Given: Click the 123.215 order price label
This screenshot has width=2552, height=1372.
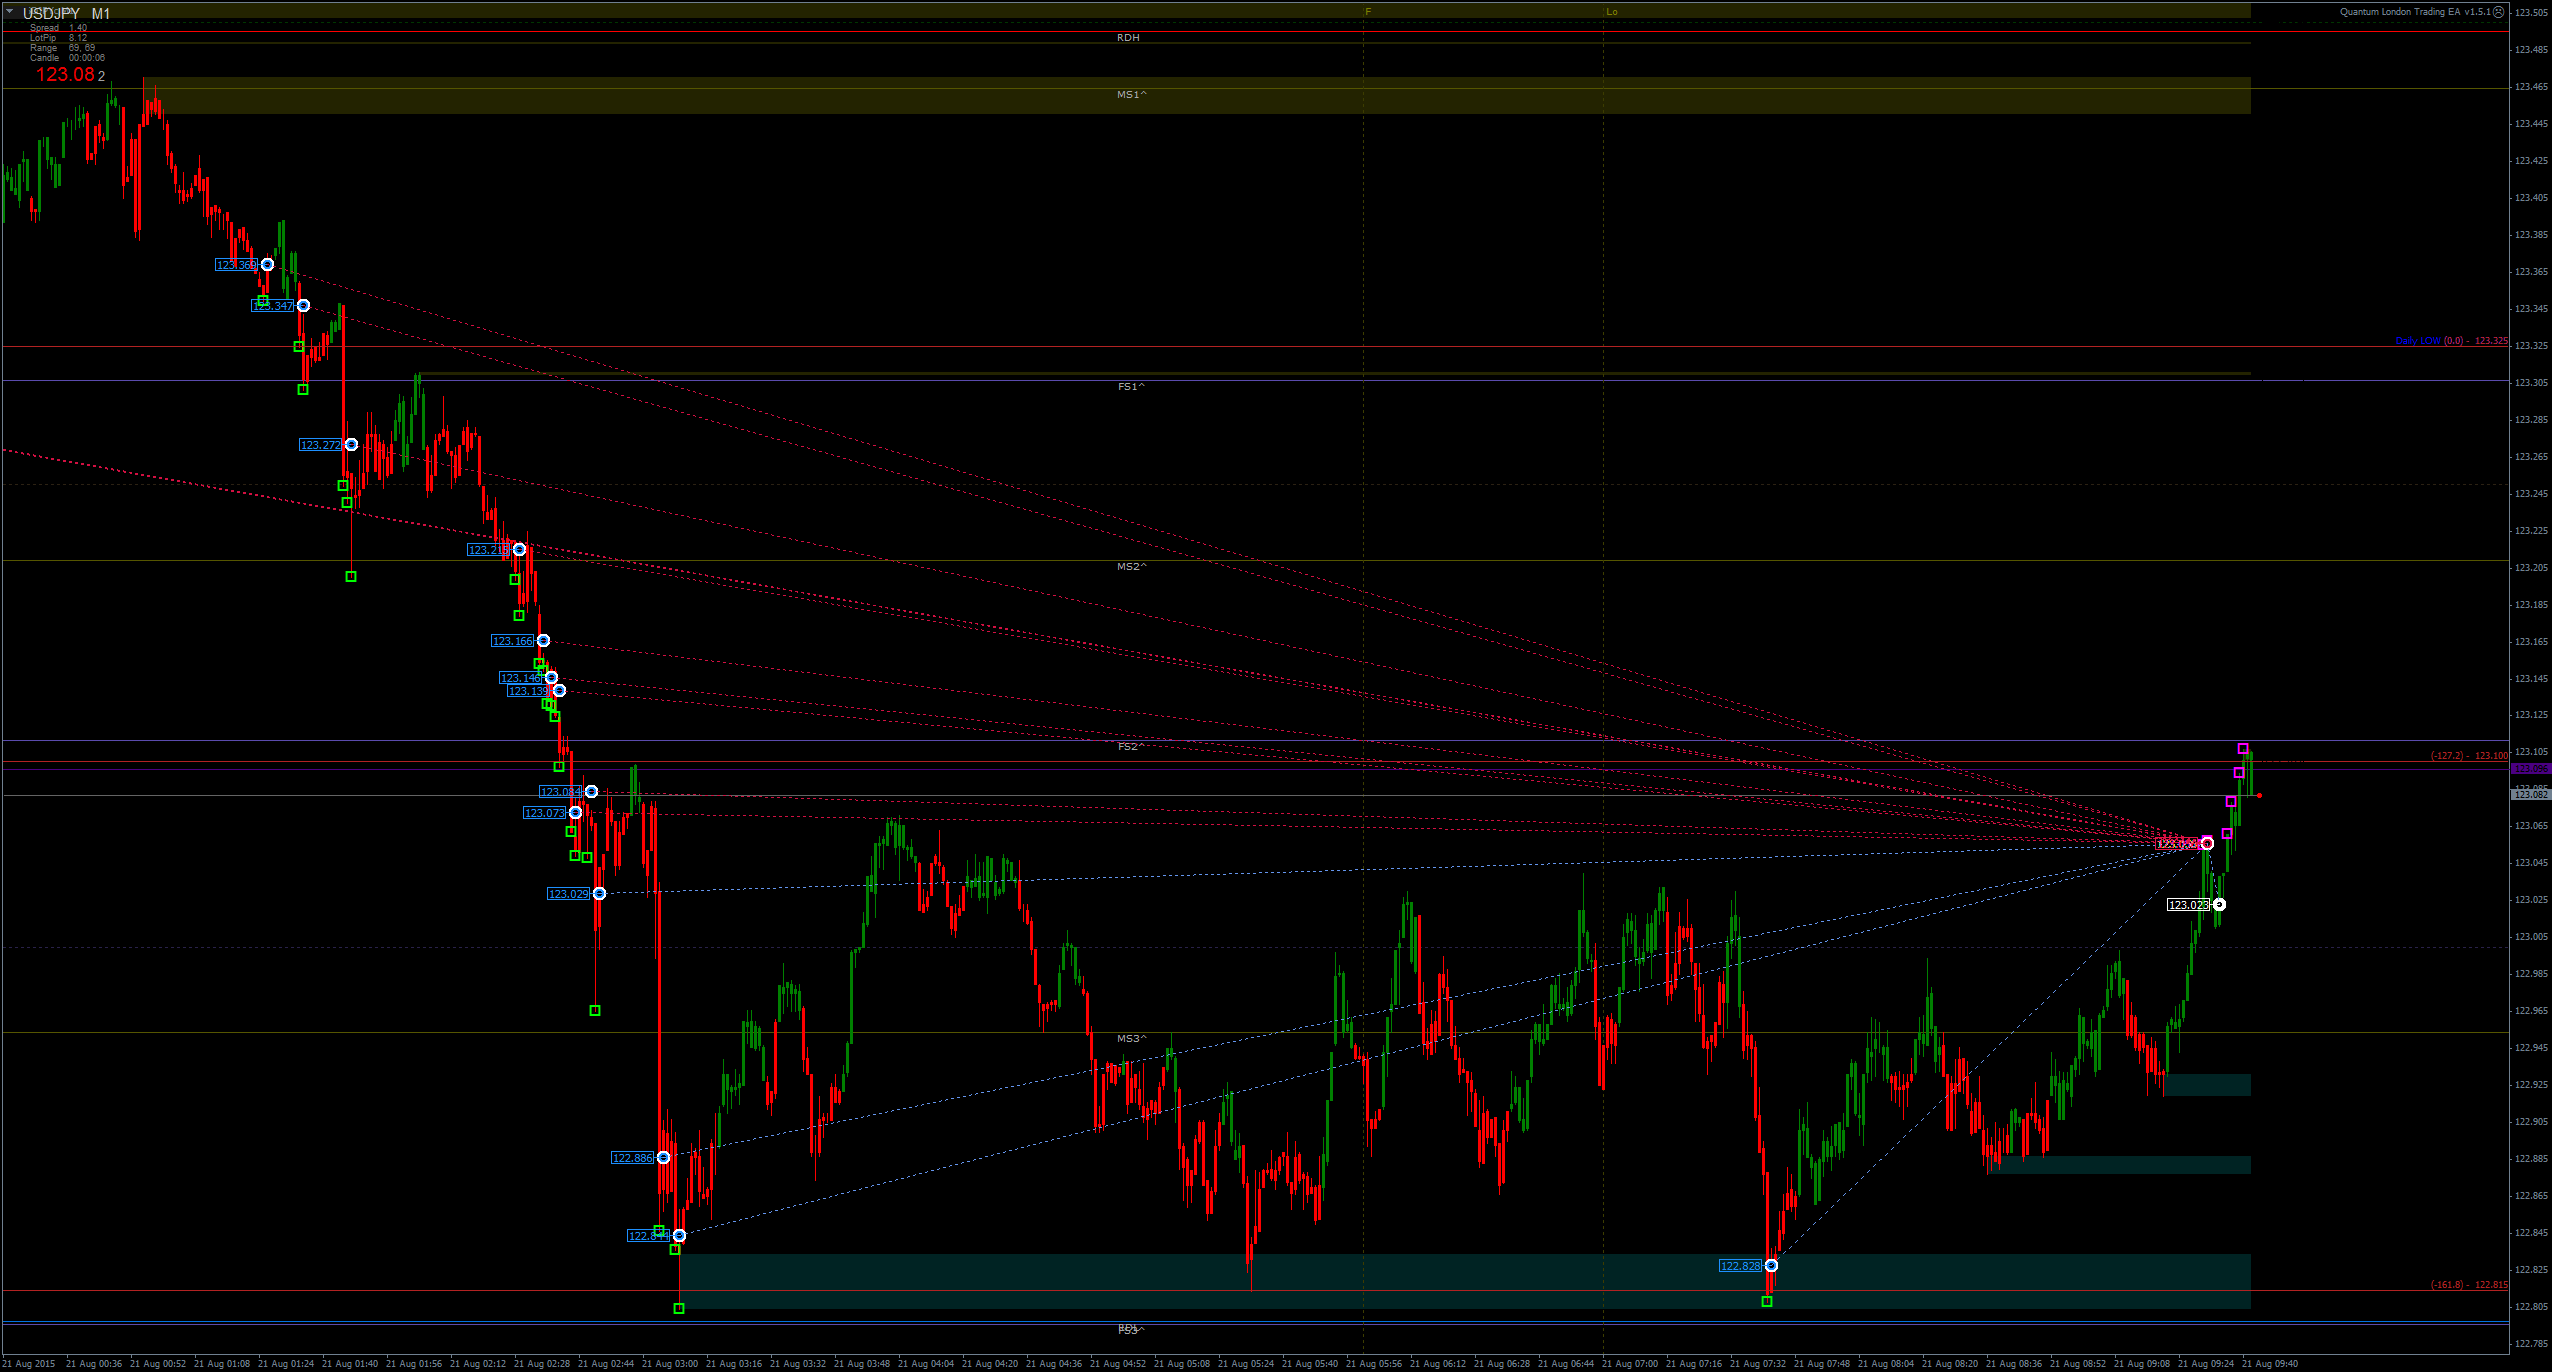Looking at the screenshot, I should (x=489, y=550).
